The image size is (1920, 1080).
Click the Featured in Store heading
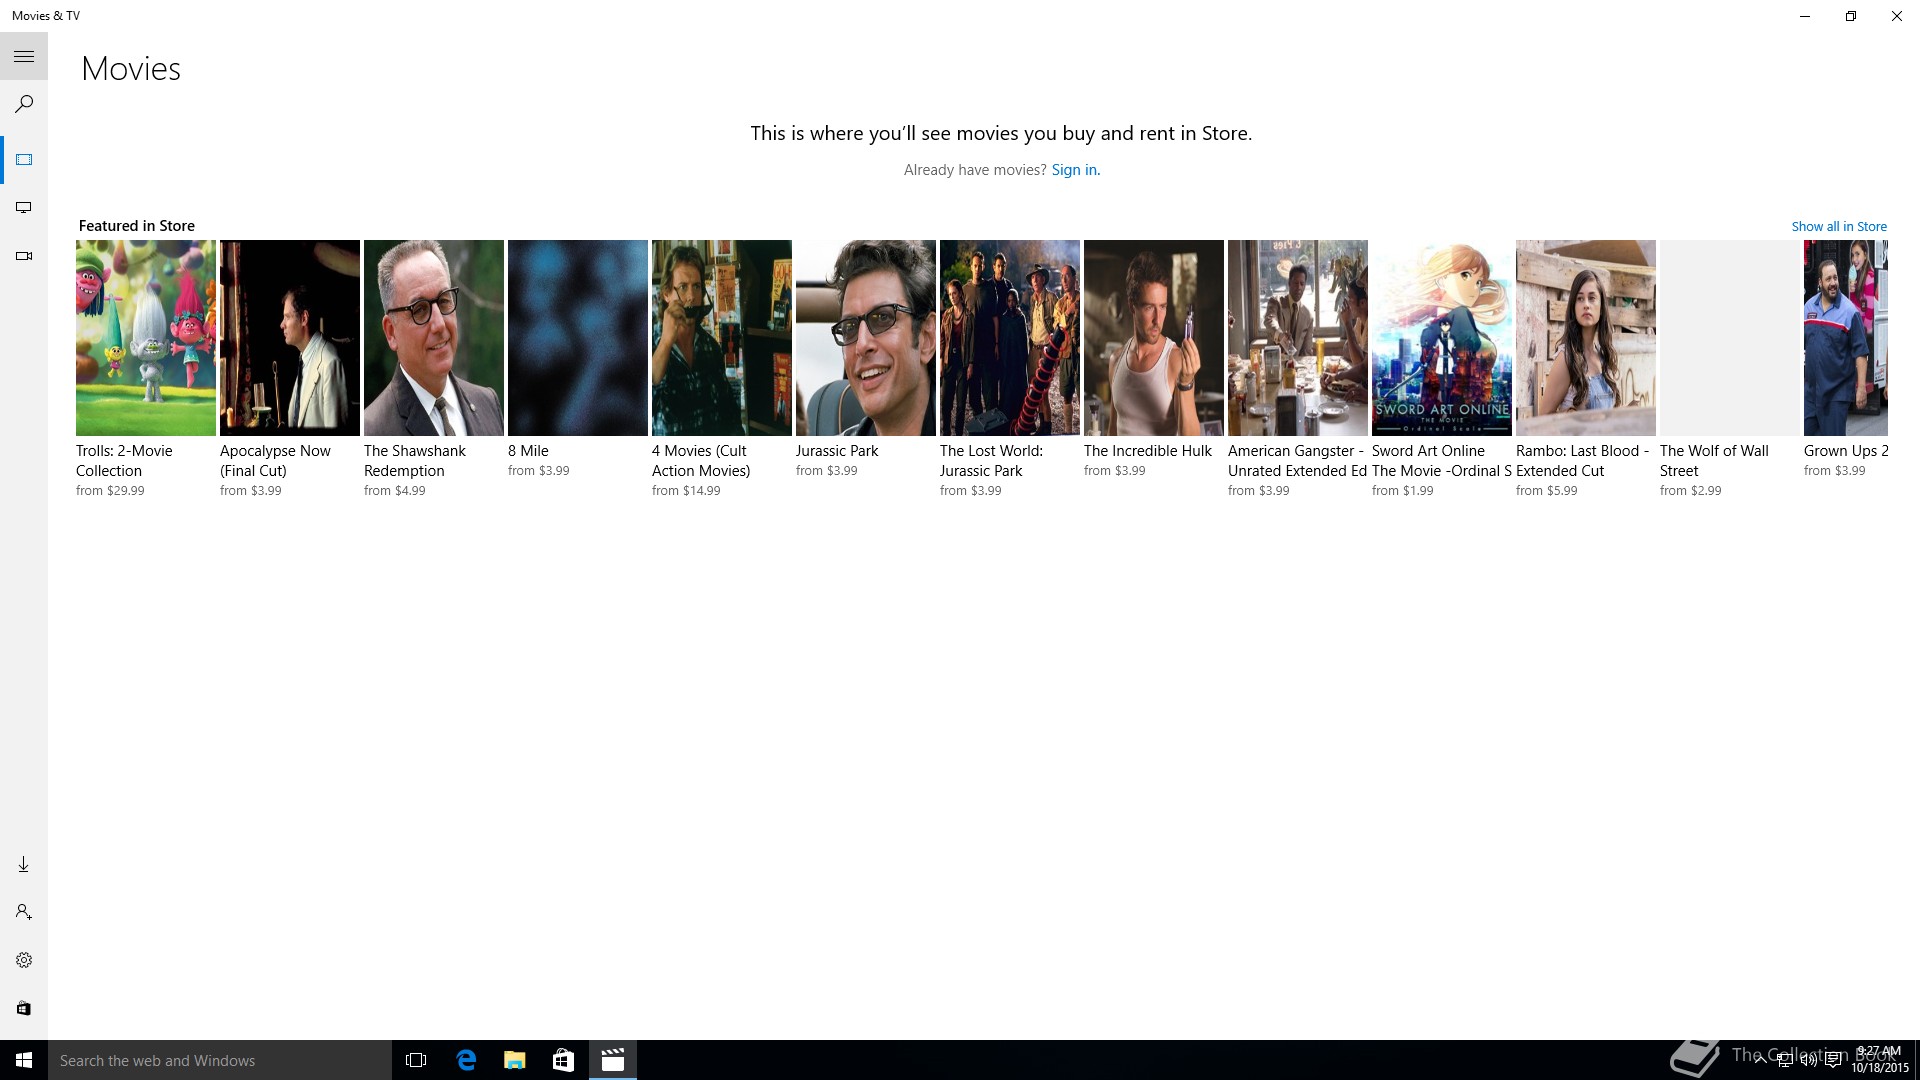137,226
